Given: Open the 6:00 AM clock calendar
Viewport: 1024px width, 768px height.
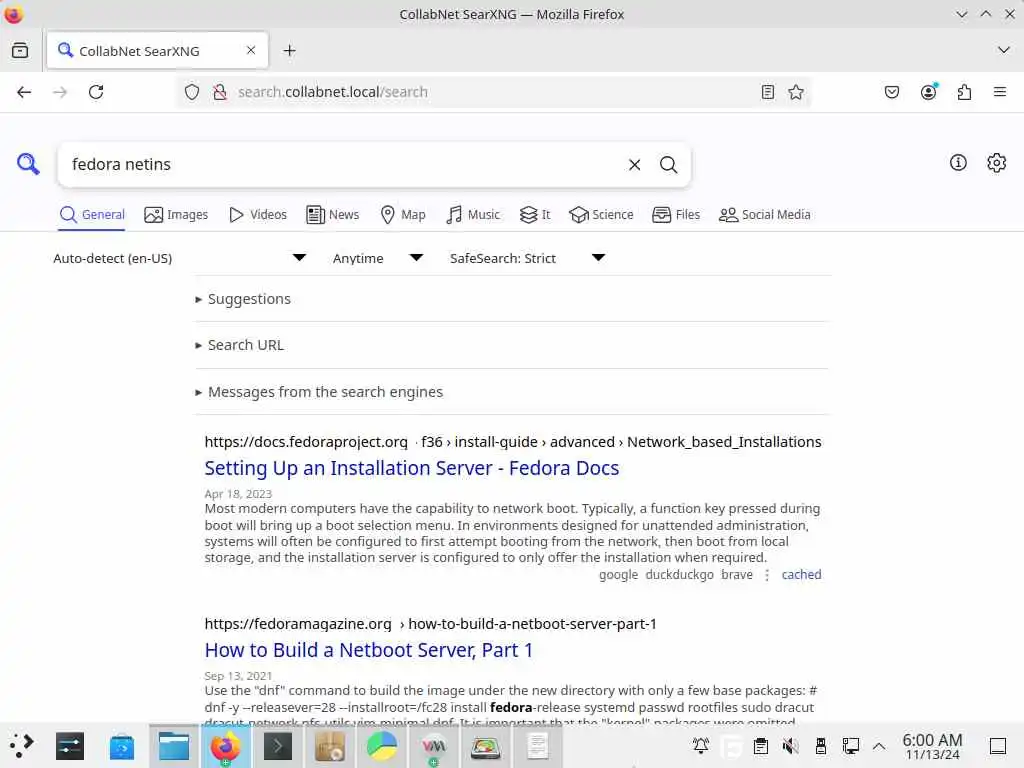Looking at the screenshot, I should [933, 746].
